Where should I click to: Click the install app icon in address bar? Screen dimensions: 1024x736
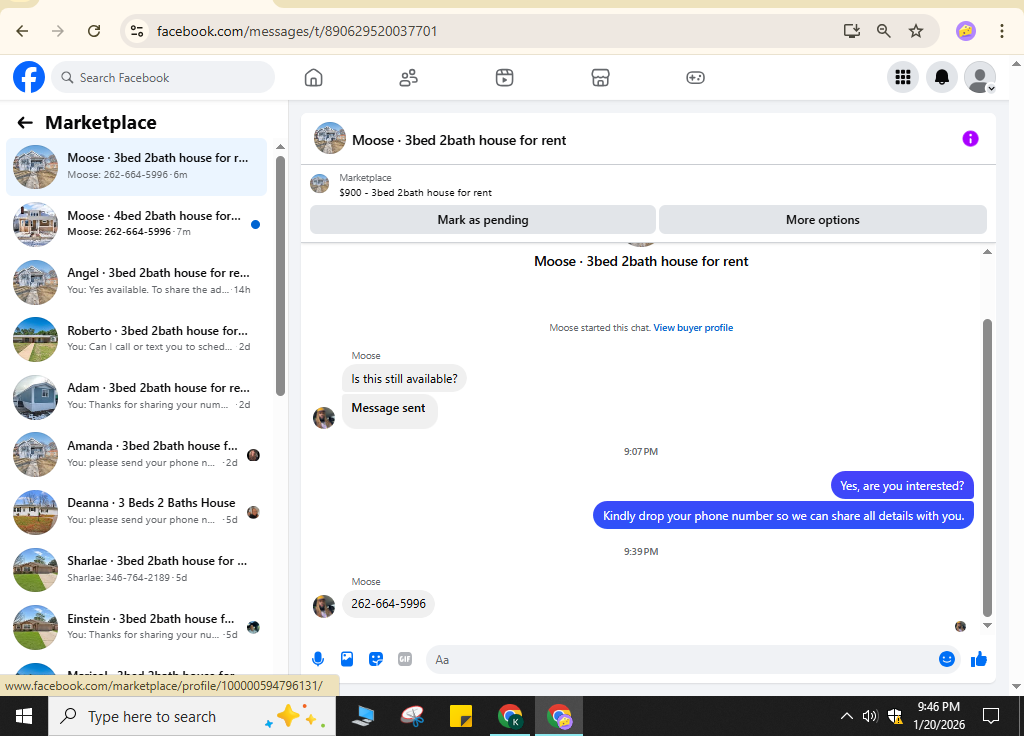pos(852,31)
